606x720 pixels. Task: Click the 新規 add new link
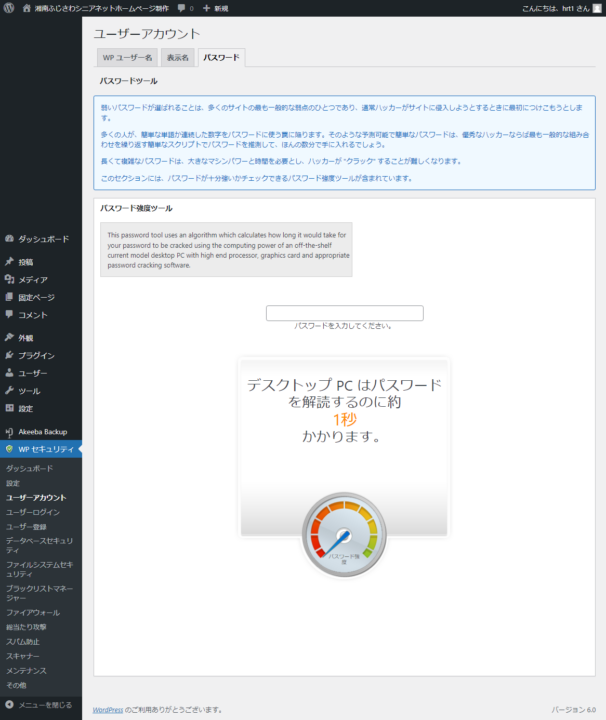221,8
